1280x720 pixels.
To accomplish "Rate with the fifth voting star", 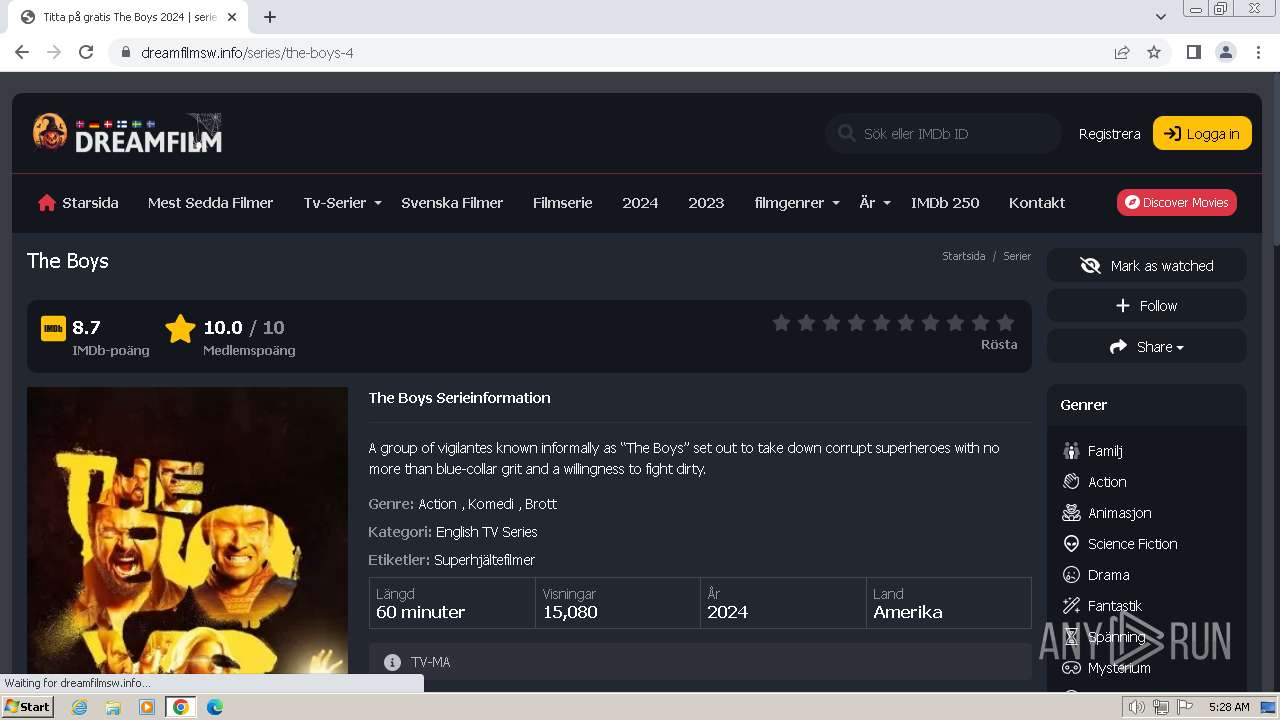I will click(881, 322).
